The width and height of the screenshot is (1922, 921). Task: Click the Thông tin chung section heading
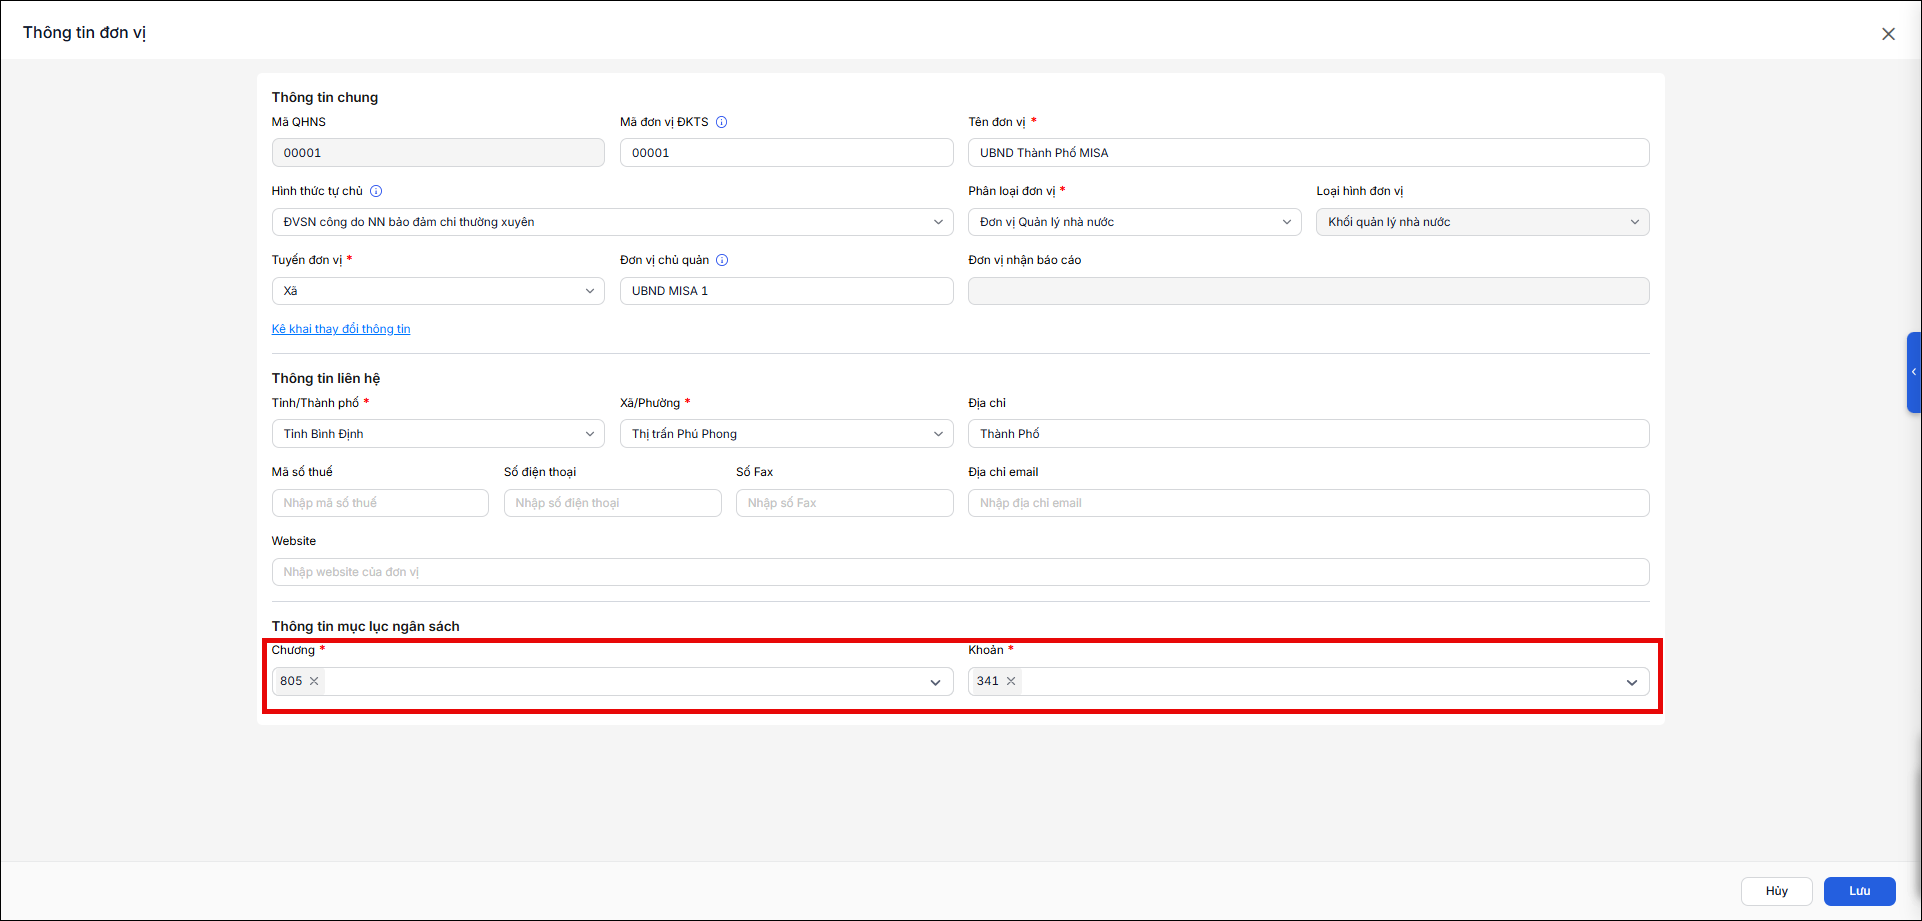click(325, 97)
